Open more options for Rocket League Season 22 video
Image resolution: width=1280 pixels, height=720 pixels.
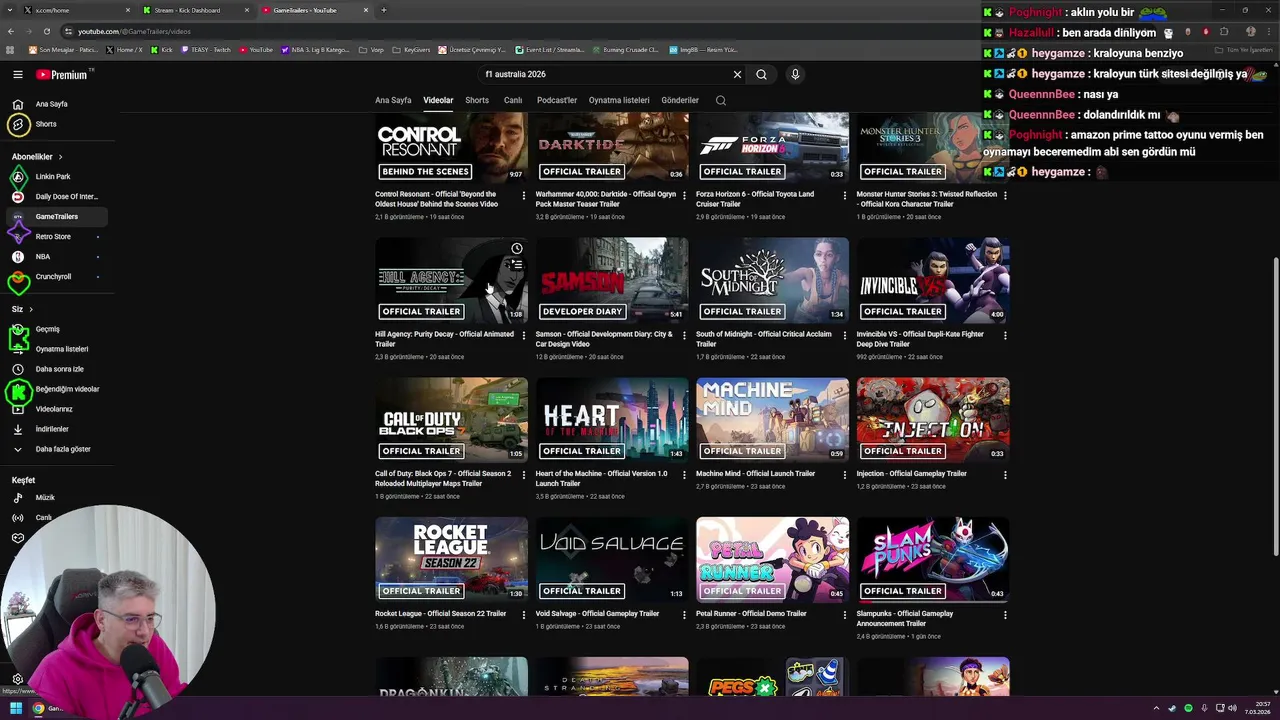click(523, 615)
